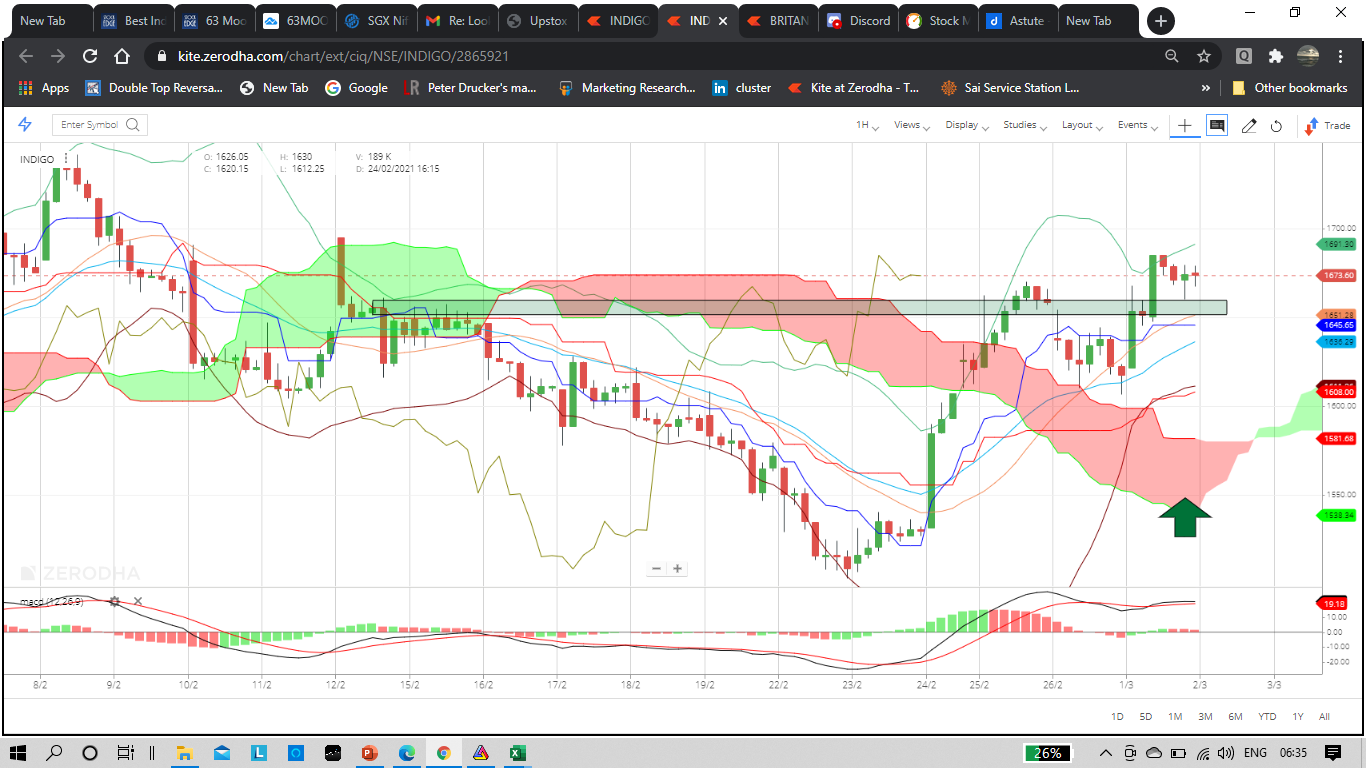Click the zoom magnifier in address bar
1366x768 pixels.
point(1172,57)
